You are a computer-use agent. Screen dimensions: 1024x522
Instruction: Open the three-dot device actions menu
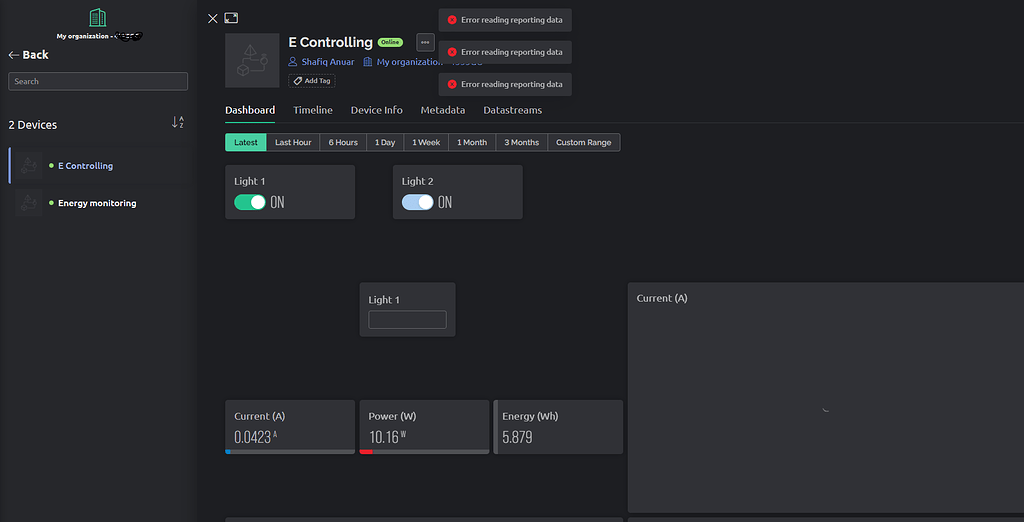click(425, 42)
